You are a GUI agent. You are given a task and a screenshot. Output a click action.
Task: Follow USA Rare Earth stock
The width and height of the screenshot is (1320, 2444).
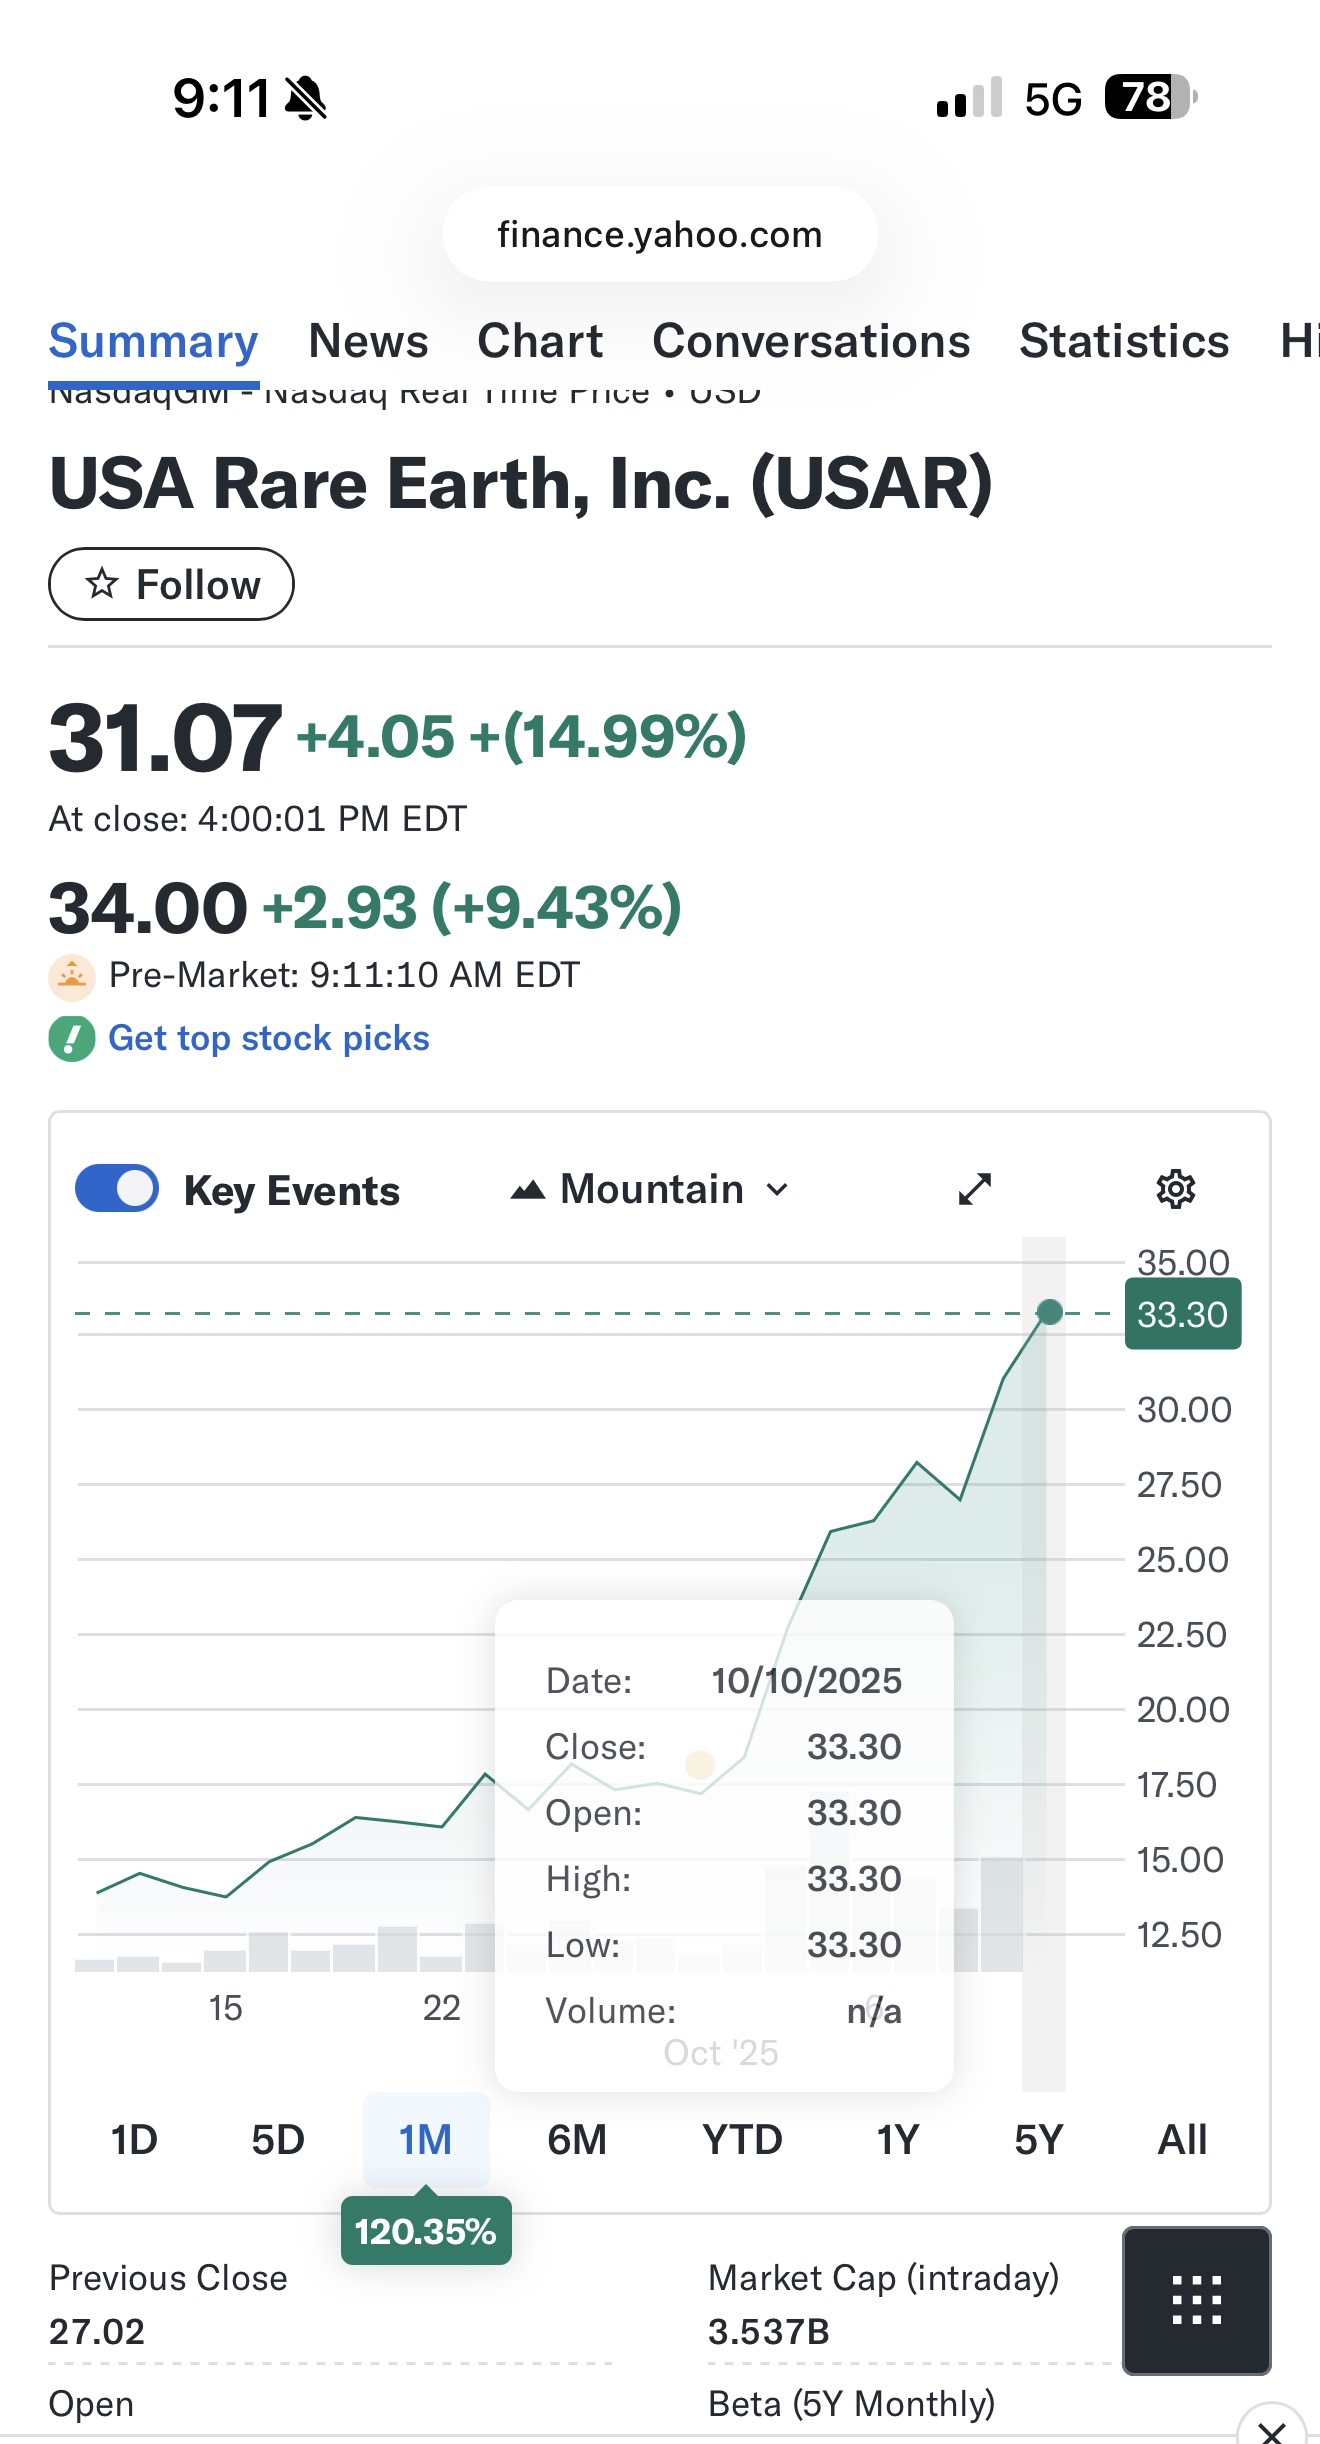coord(171,584)
